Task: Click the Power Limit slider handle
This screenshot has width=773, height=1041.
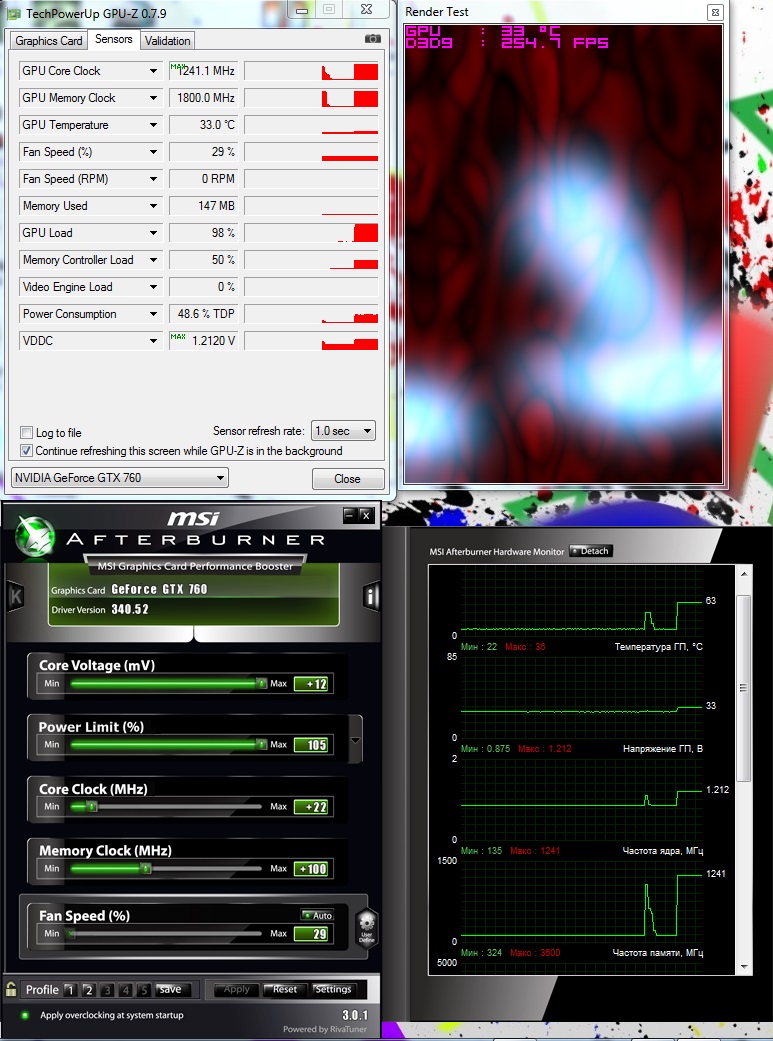Action: pos(262,744)
